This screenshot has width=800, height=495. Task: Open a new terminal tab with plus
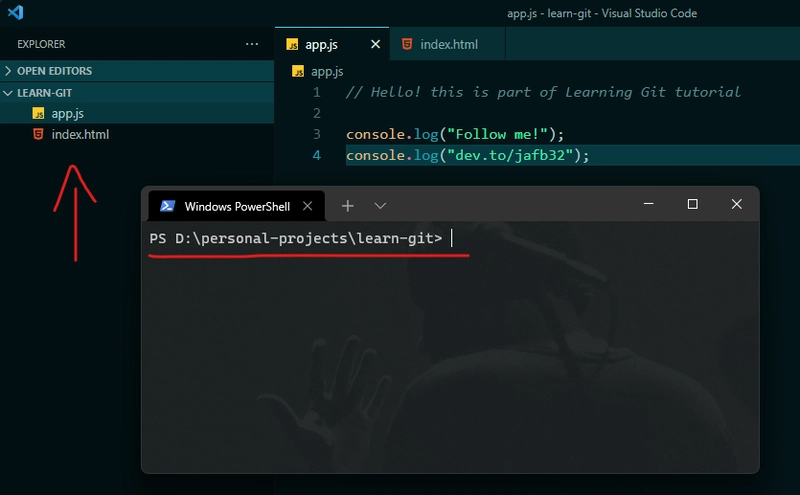[x=347, y=205]
